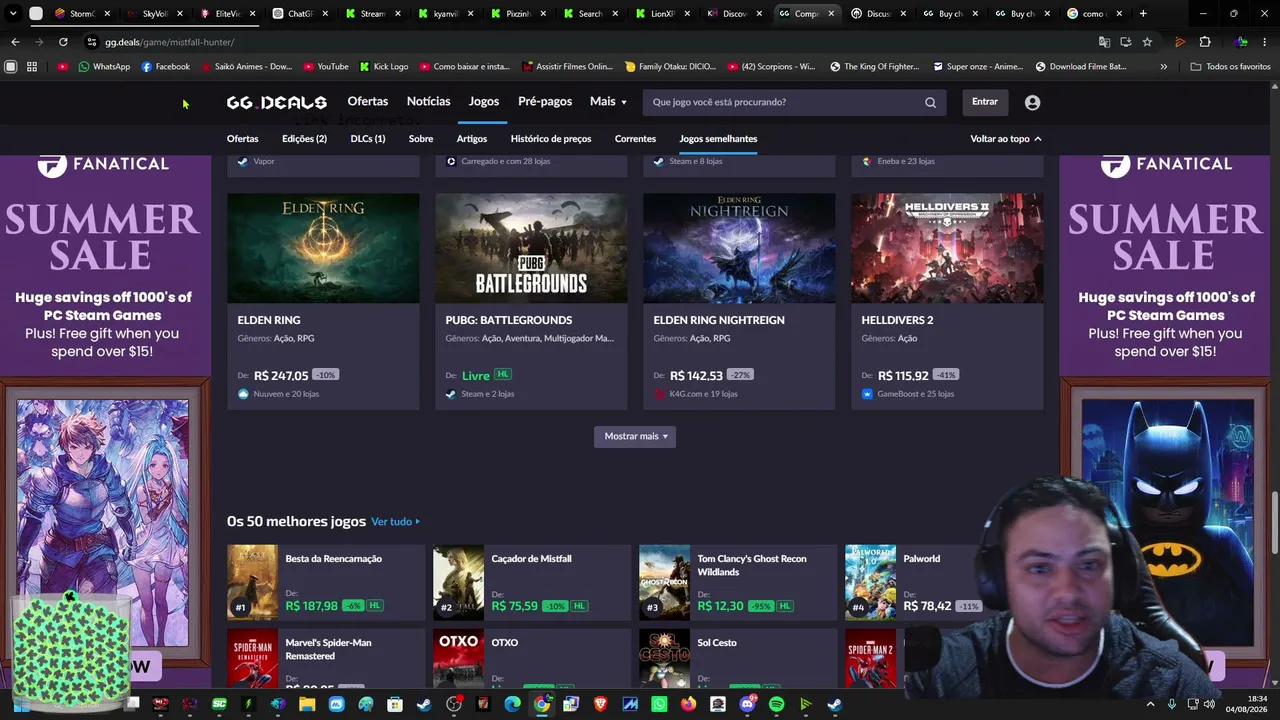Close the active GG.deals tab

click(x=831, y=14)
